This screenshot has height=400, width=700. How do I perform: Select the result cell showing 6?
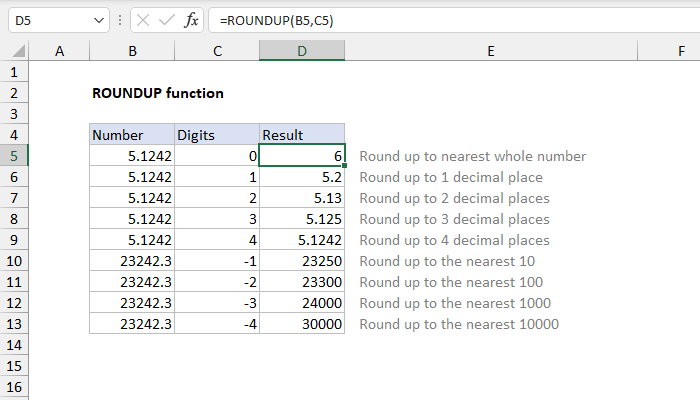click(302, 156)
